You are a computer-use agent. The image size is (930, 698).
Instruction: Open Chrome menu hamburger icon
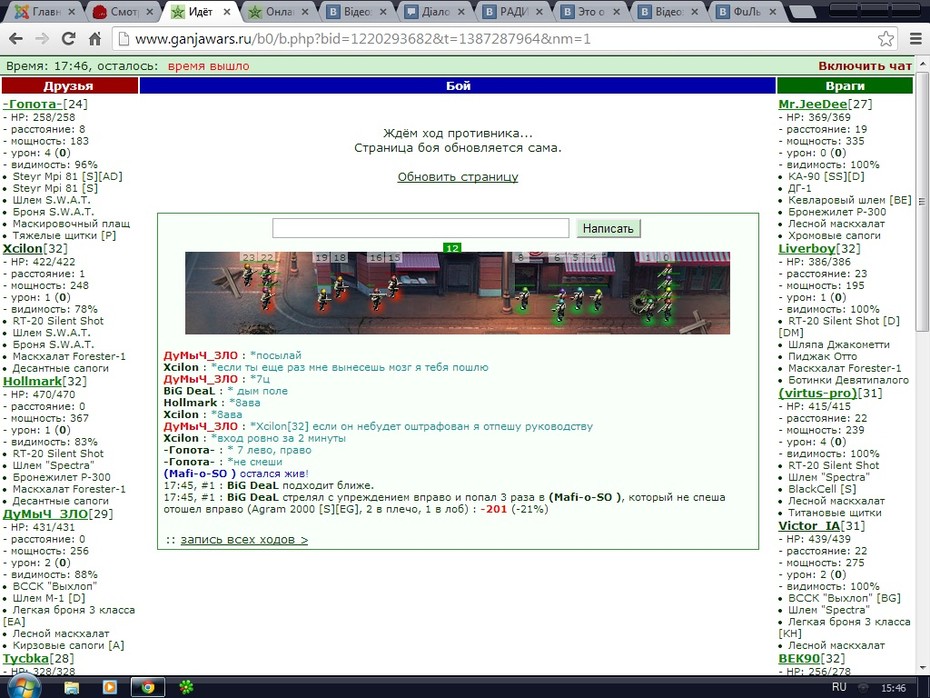click(x=916, y=39)
